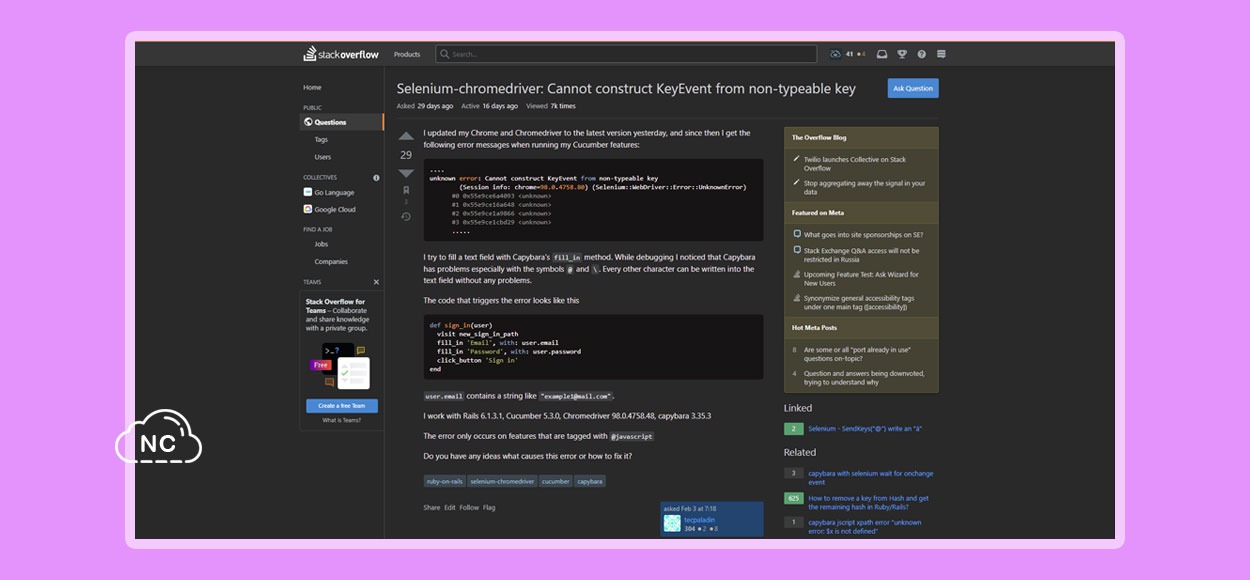Click the Ask Question button
Image resolution: width=1250 pixels, height=580 pixels.
[x=913, y=88]
